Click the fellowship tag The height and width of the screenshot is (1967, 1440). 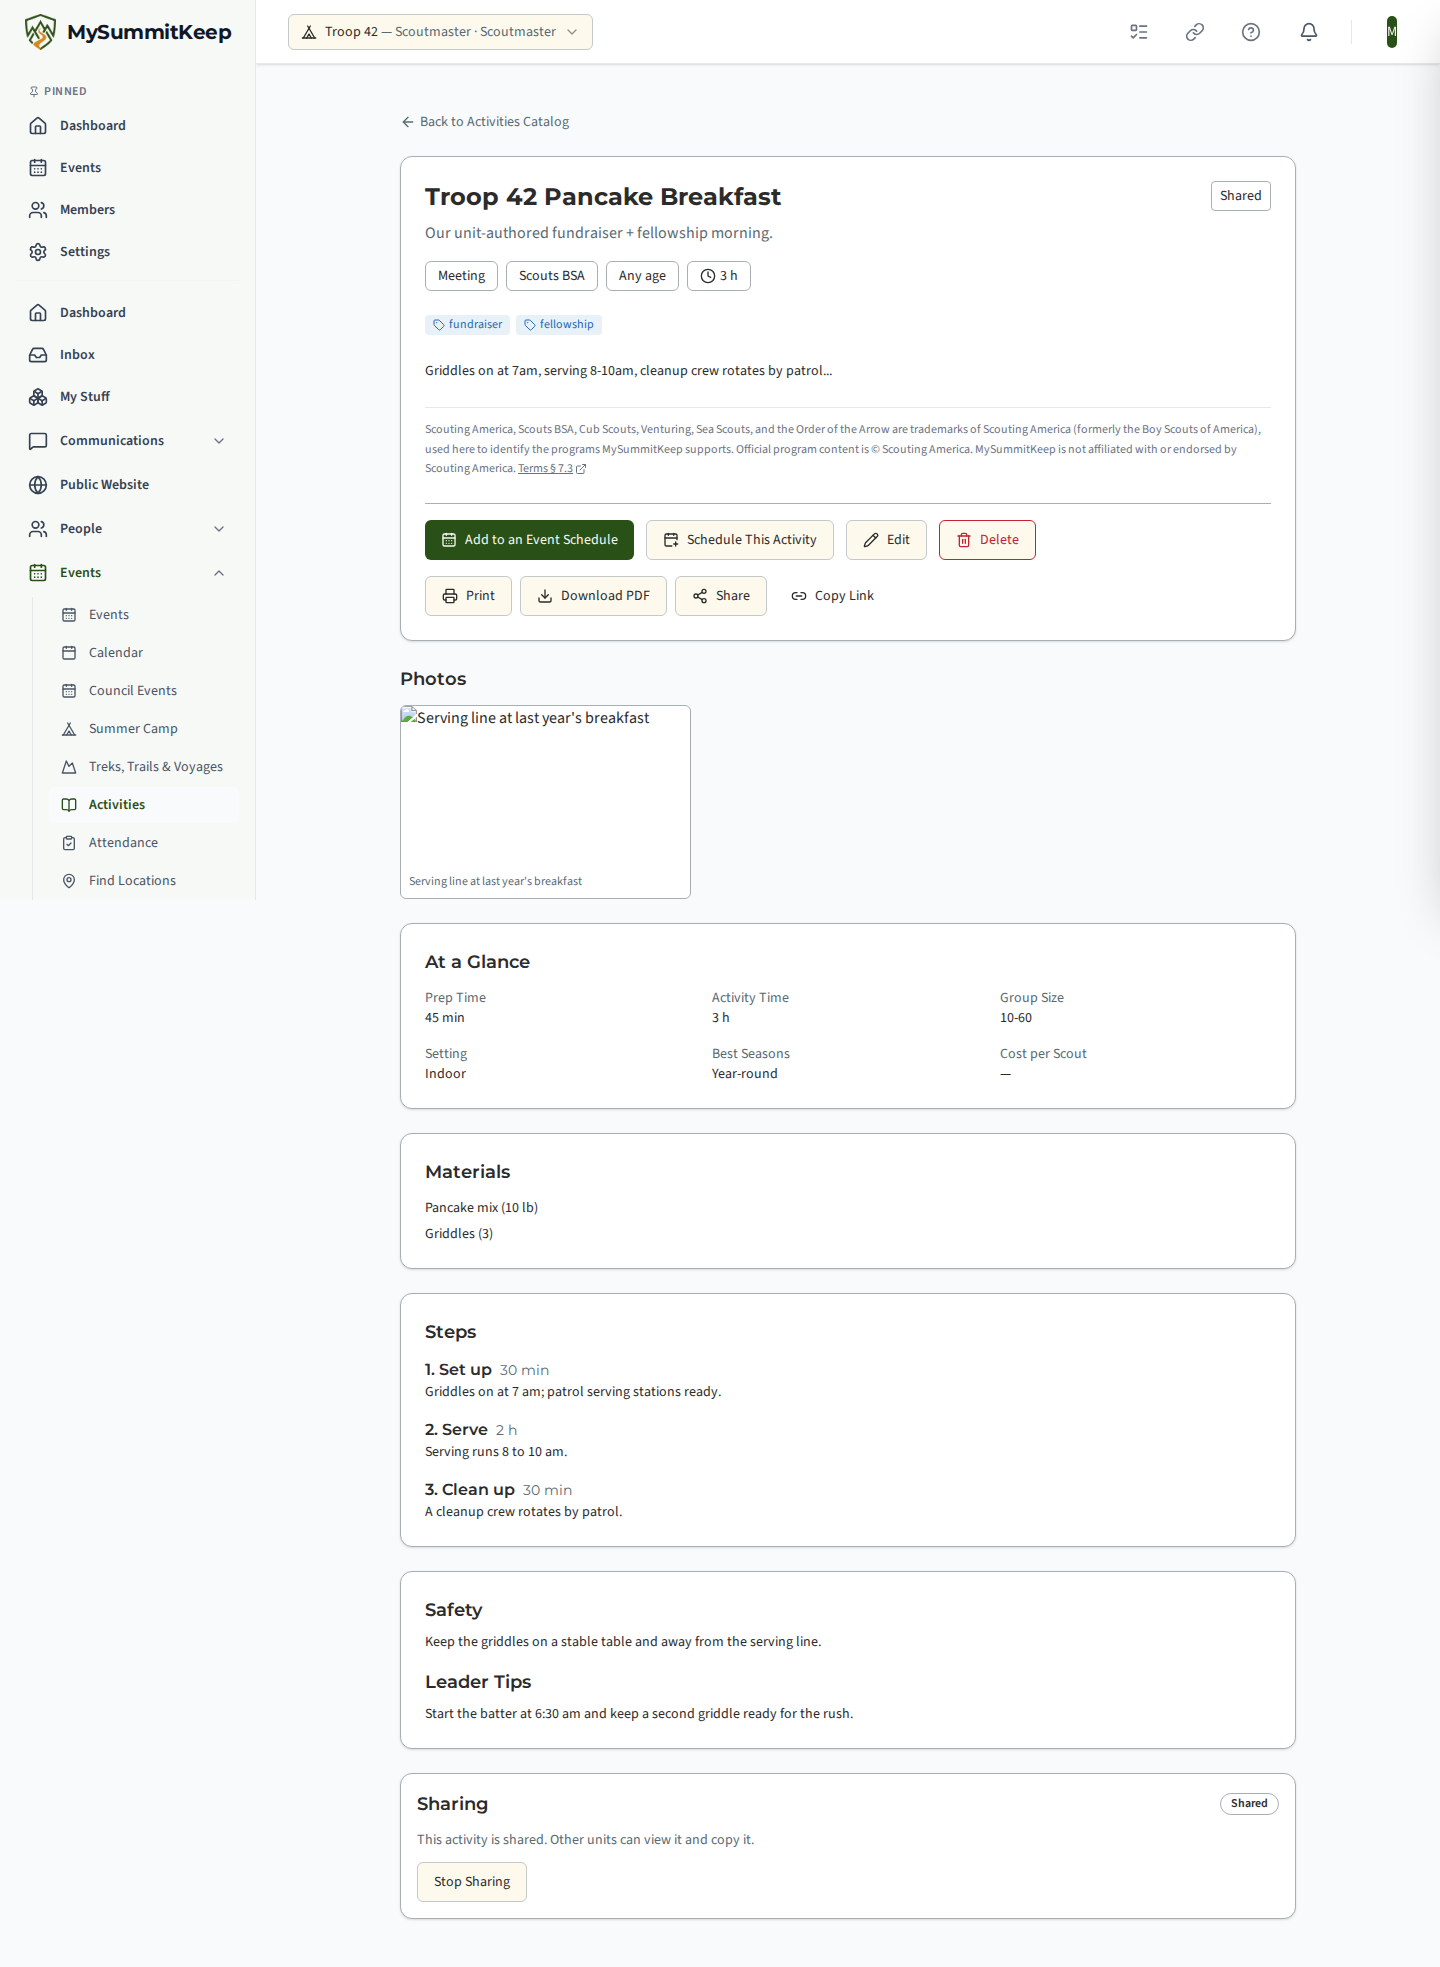click(559, 324)
